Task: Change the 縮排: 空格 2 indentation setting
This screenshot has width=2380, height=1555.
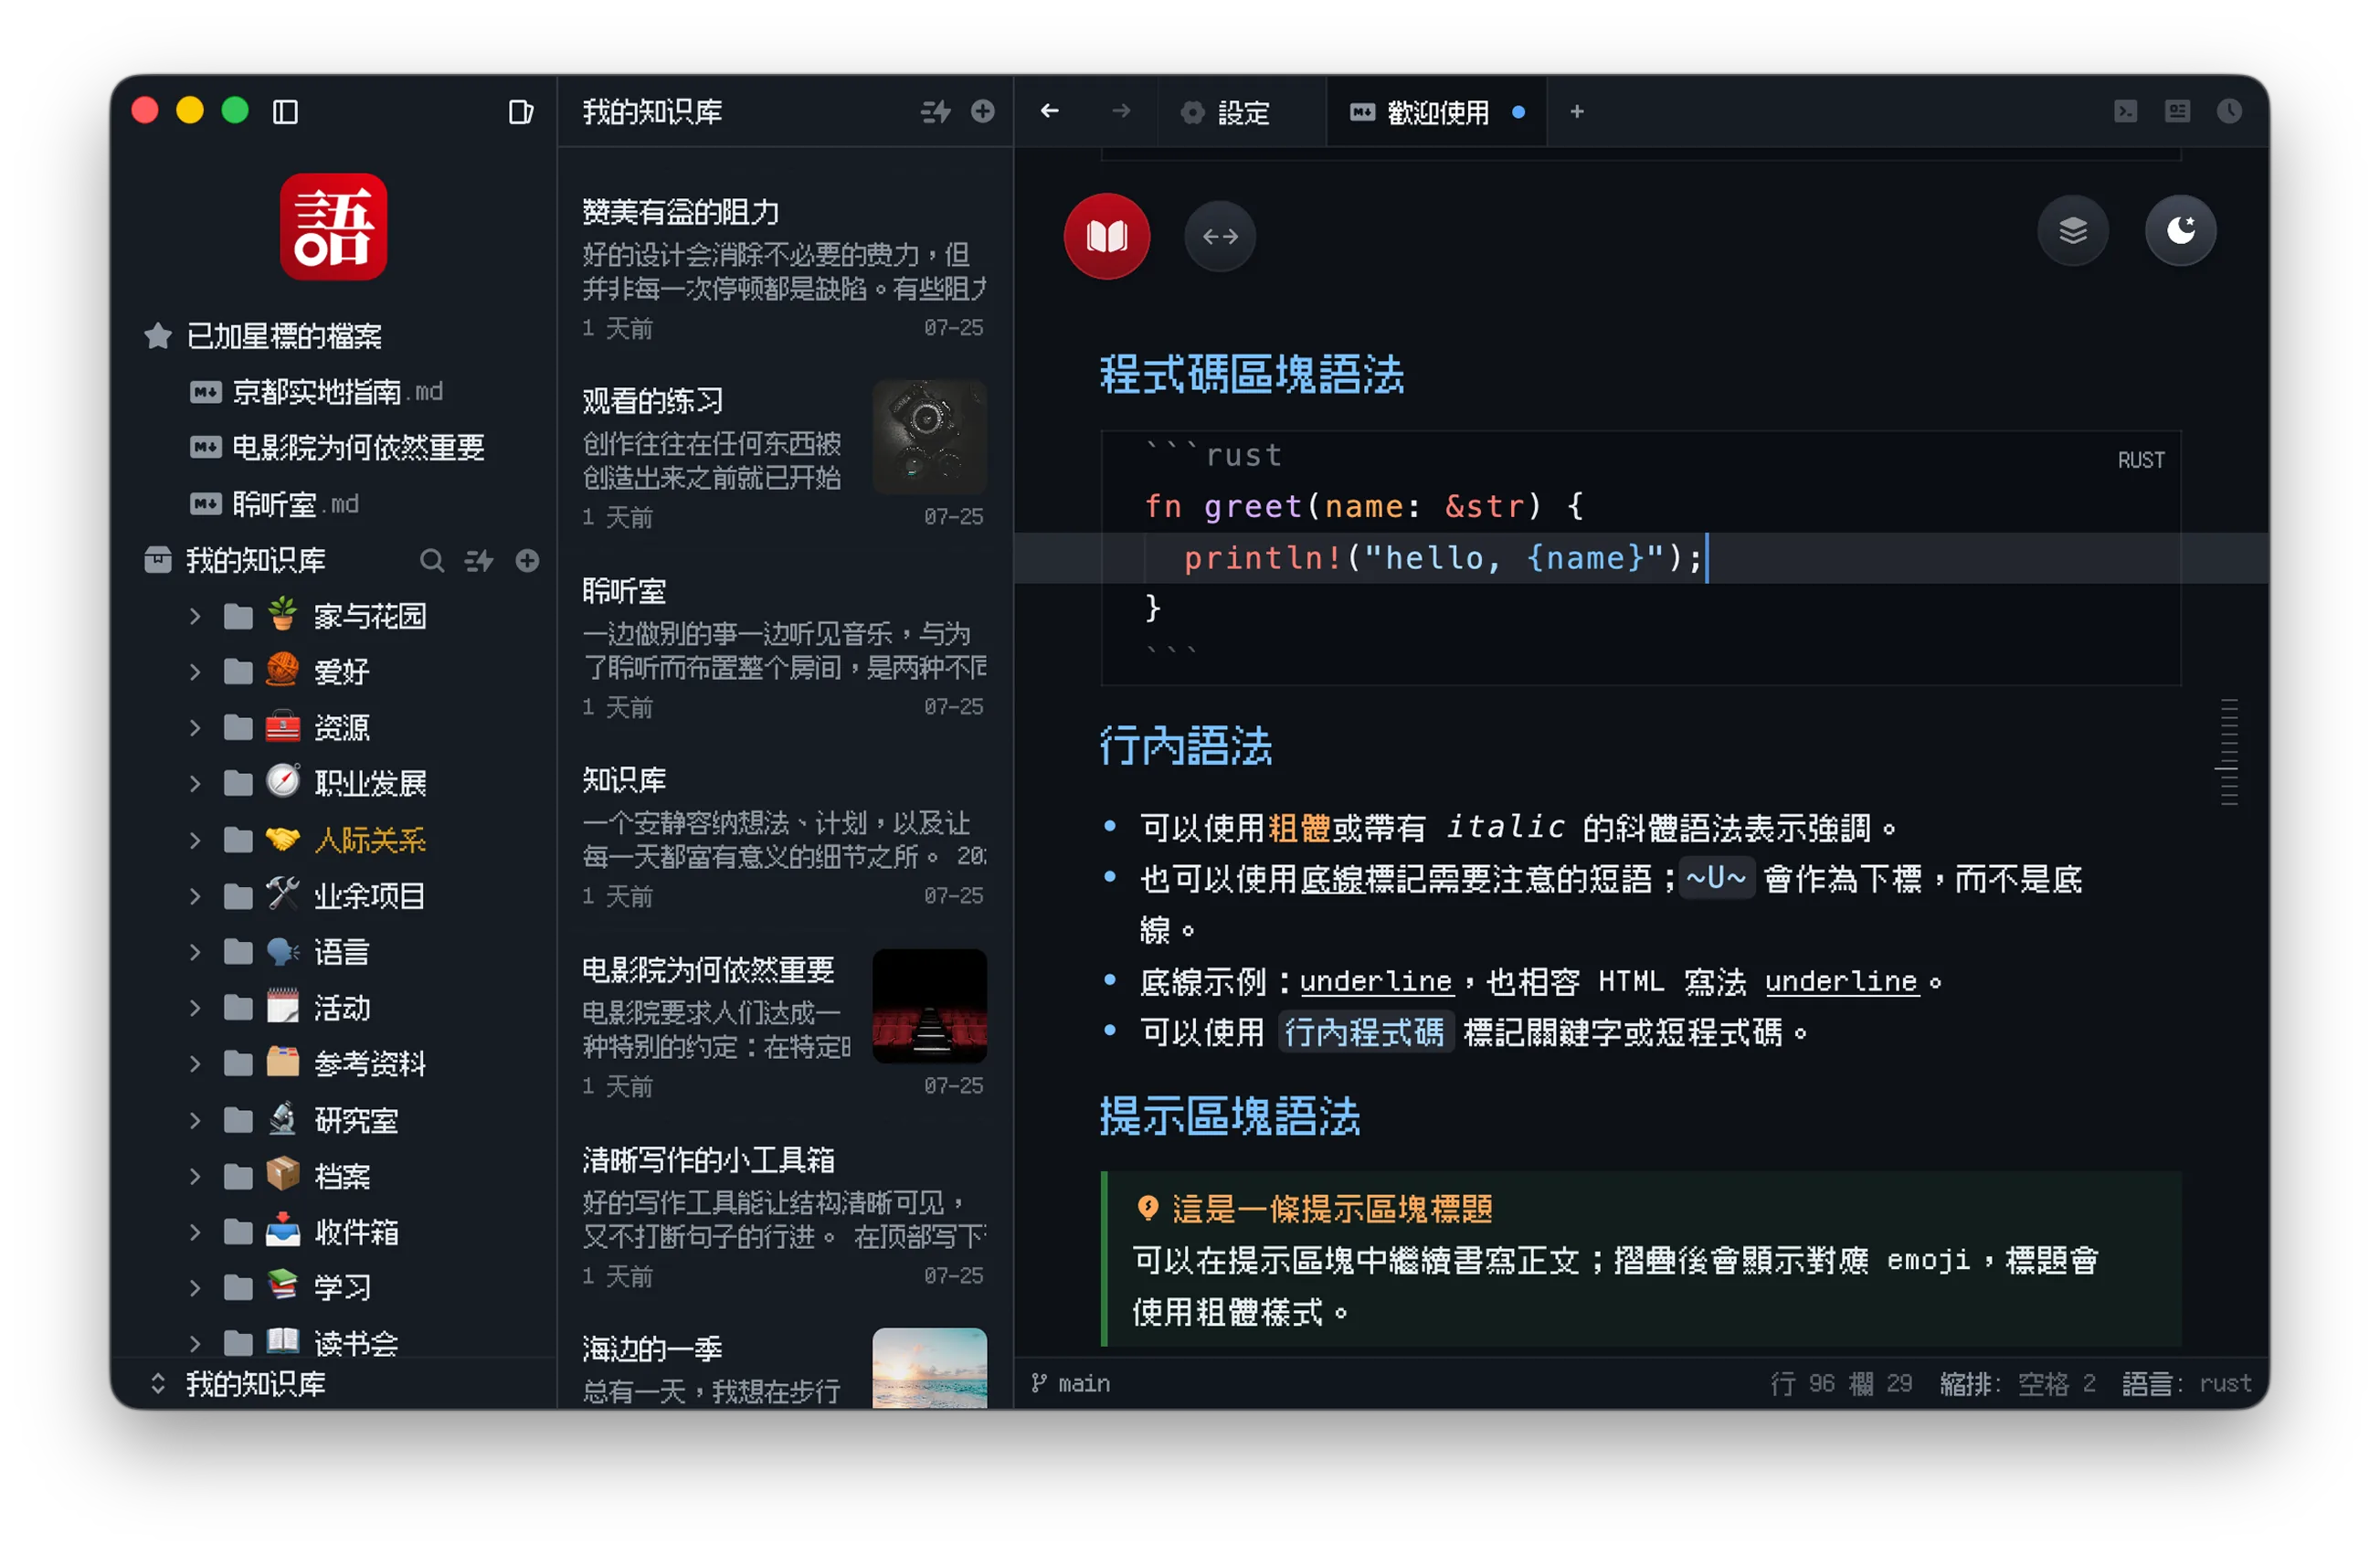Action: click(2018, 1383)
